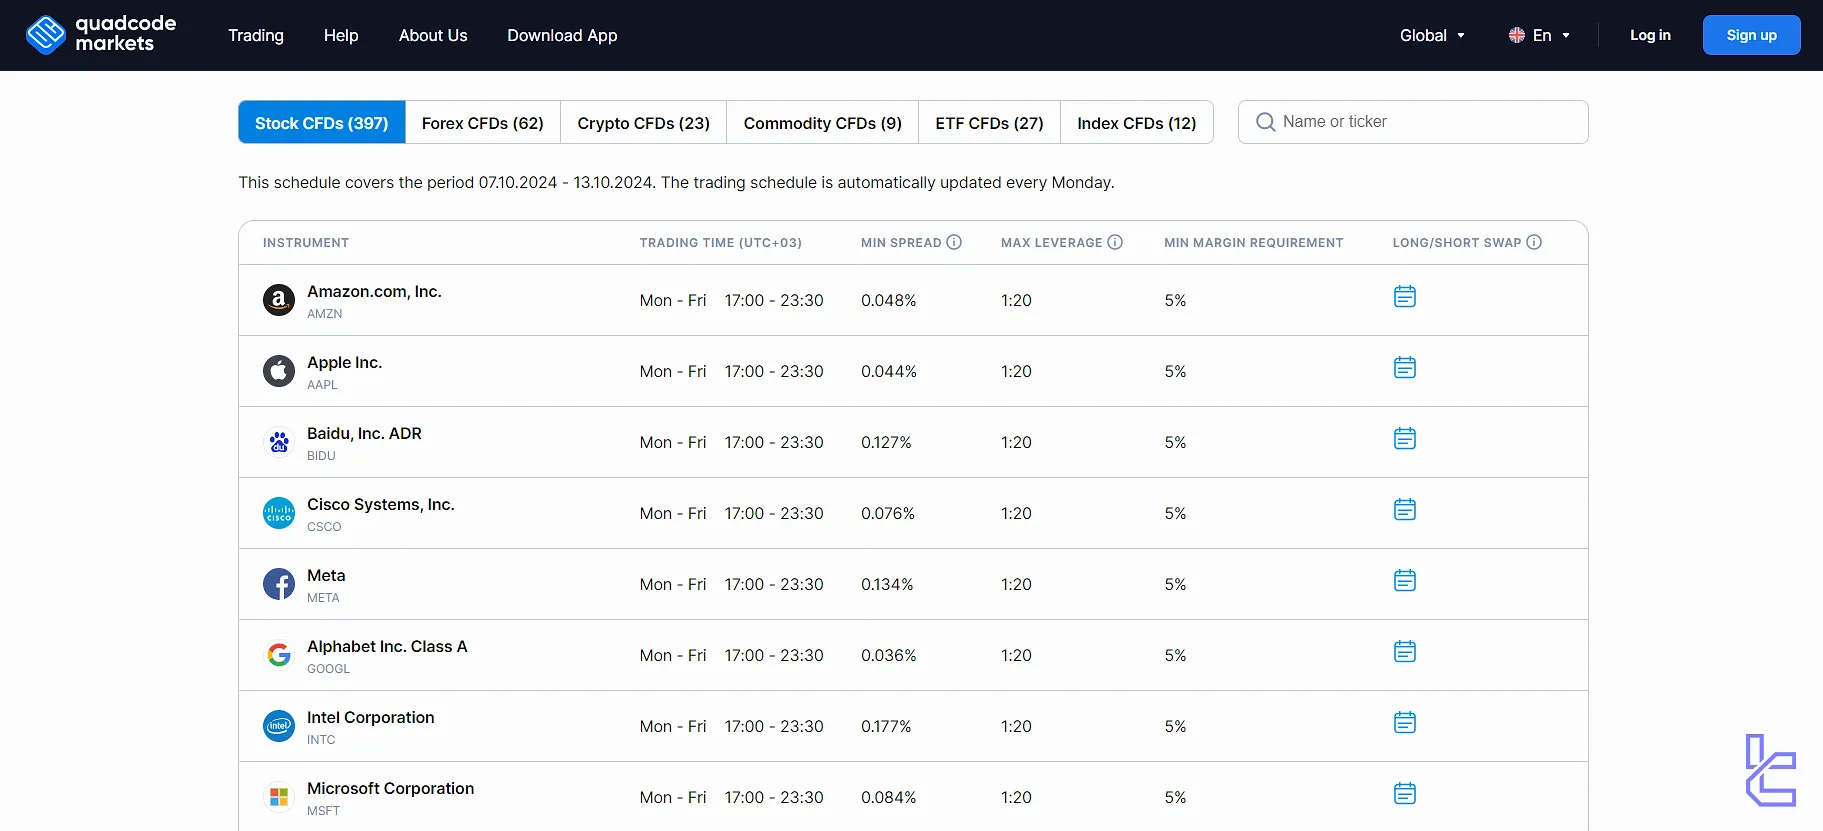Click the 0.036% spread value
The height and width of the screenshot is (831, 1823).
[x=889, y=655]
